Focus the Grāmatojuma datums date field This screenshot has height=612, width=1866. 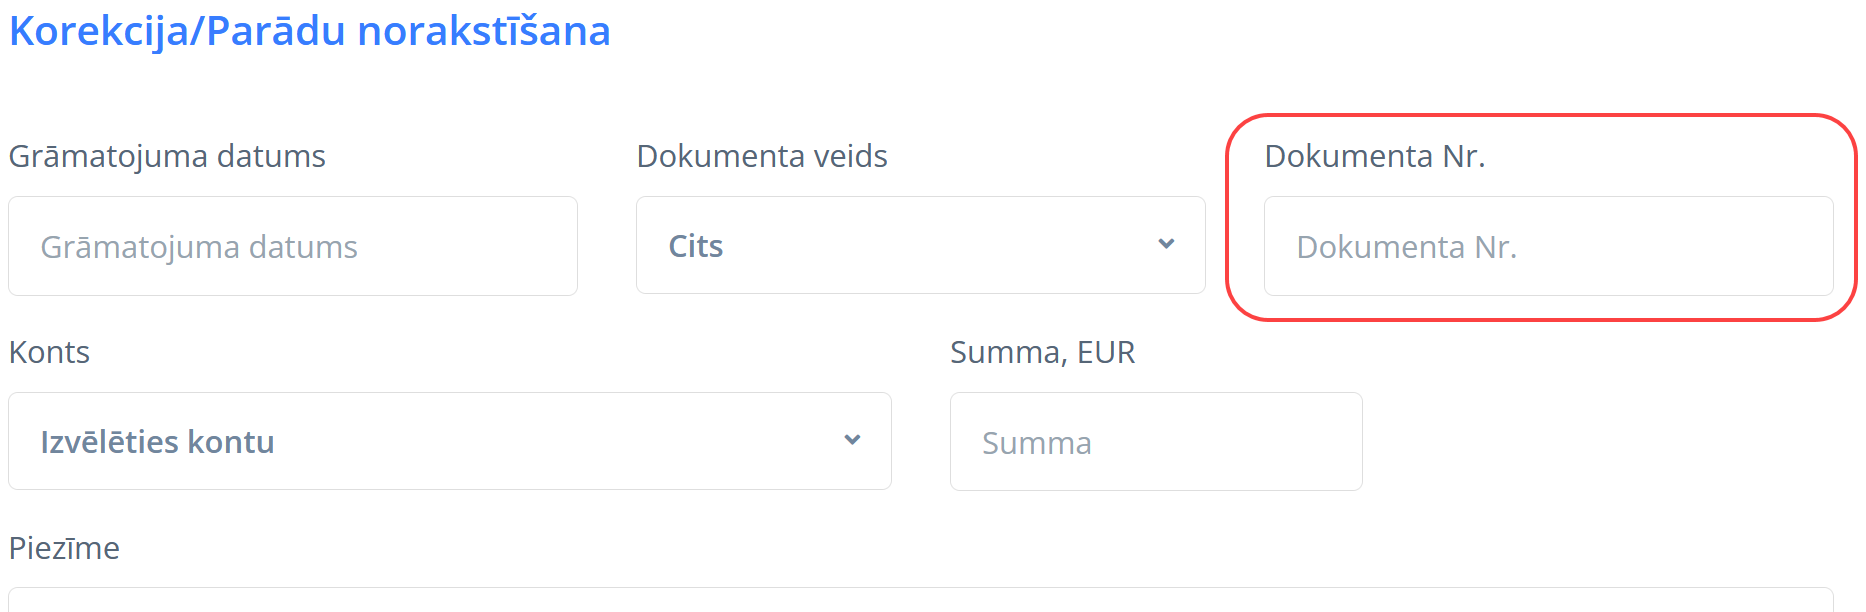(x=292, y=246)
